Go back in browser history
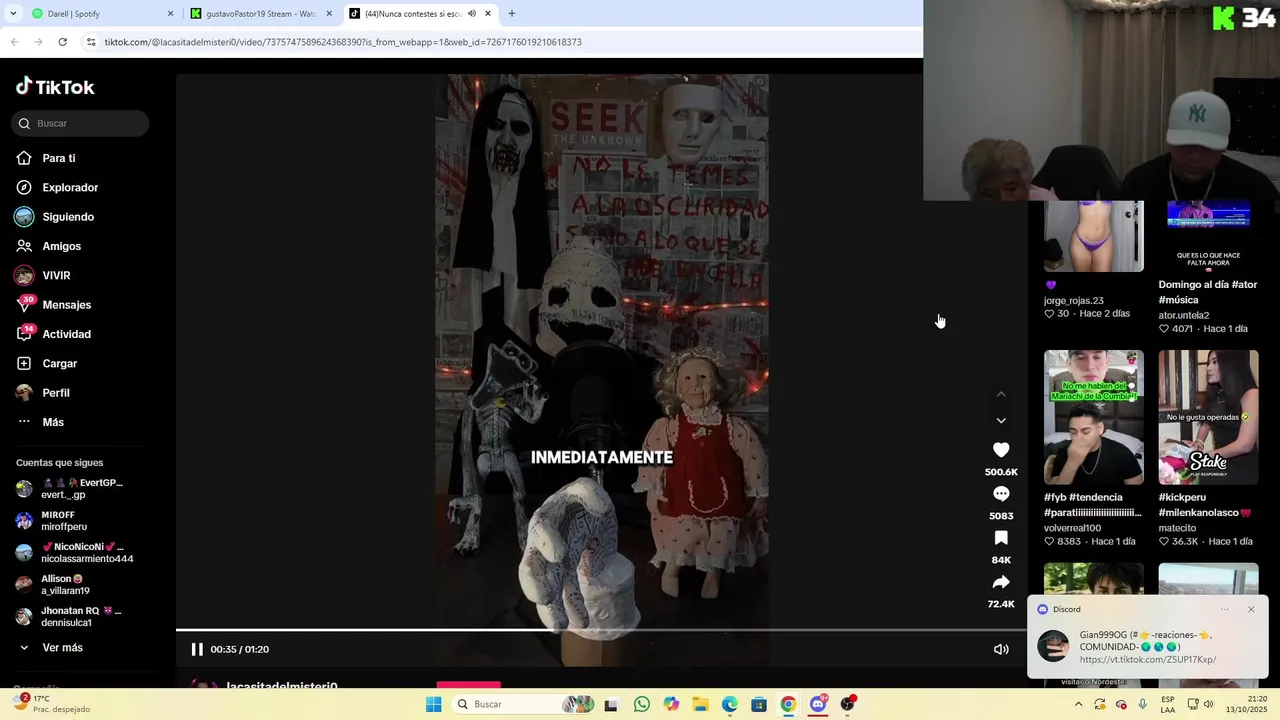The width and height of the screenshot is (1280, 720). point(14,42)
